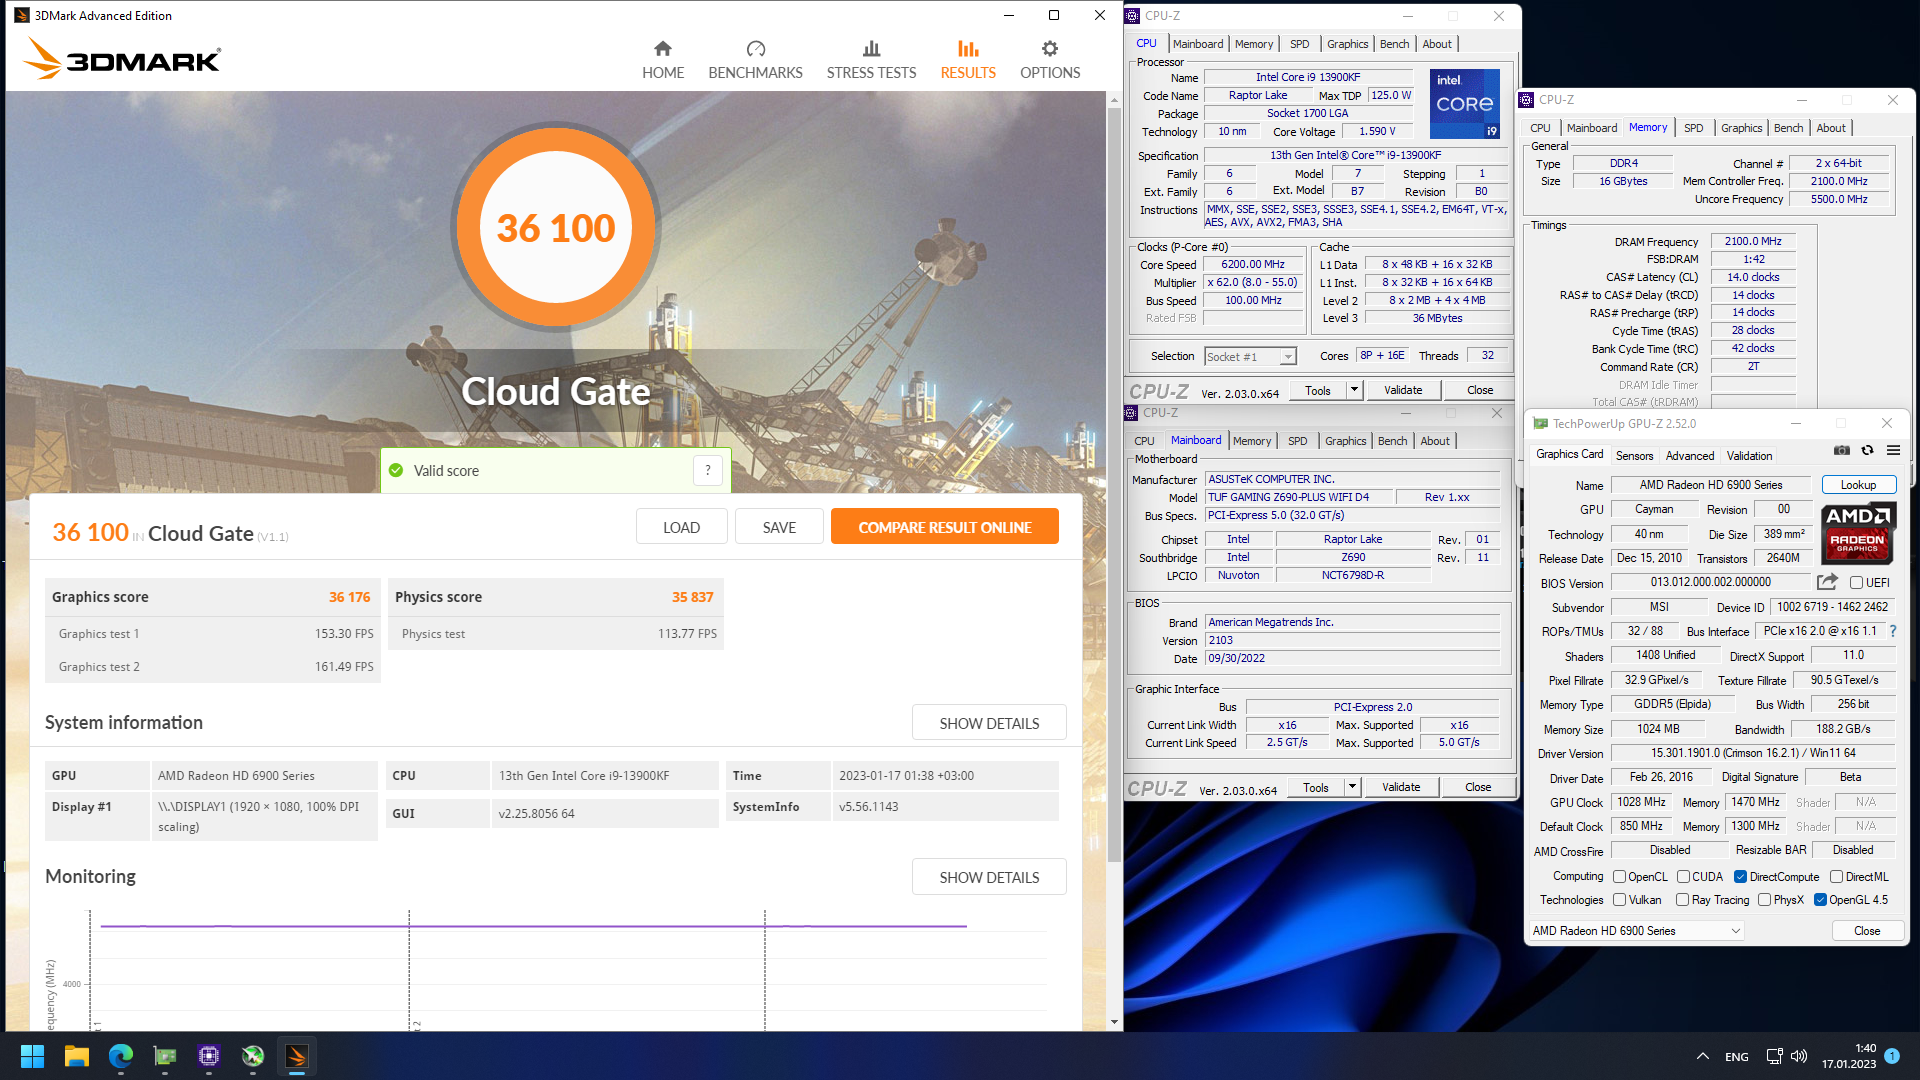The image size is (1920, 1080).
Task: Open GPU-Z taskbar icon
Action: (x=165, y=1056)
